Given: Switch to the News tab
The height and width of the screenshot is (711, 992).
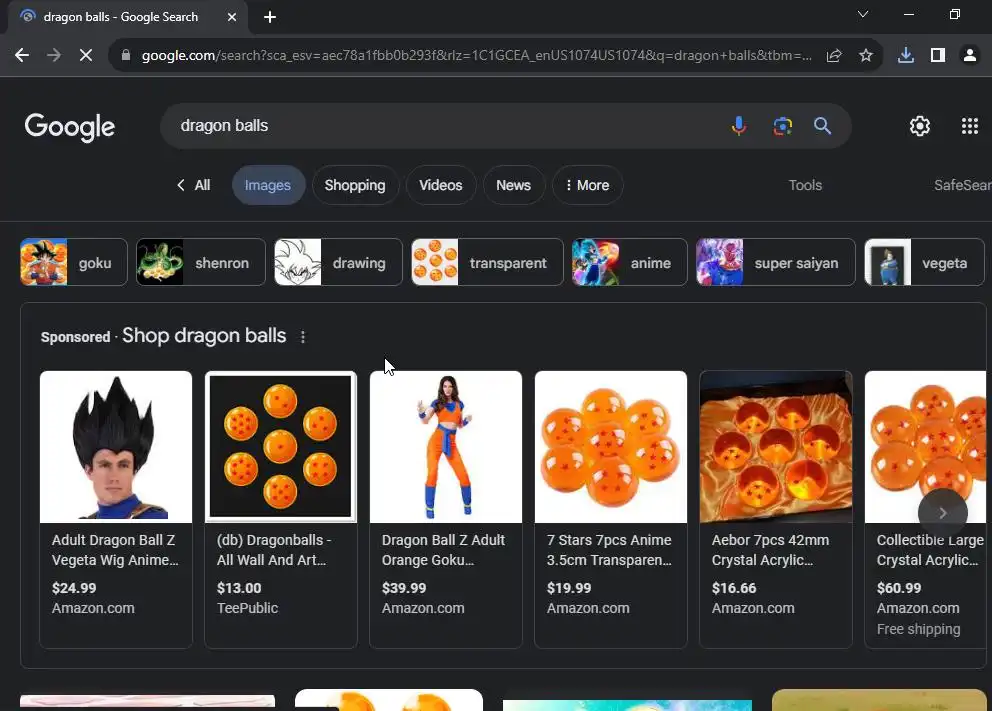Looking at the screenshot, I should 513,185.
